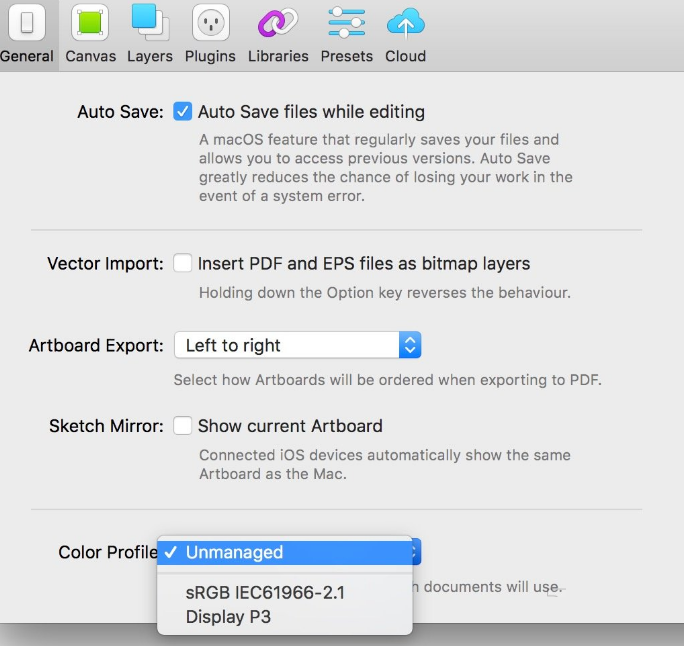Click the Presets tab label
This screenshot has width=684, height=646.
[346, 56]
